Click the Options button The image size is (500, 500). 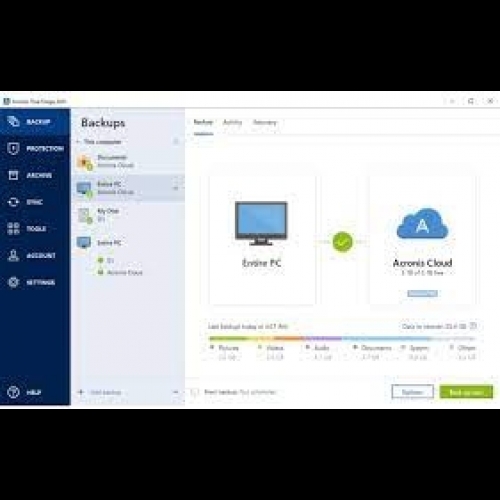pyautogui.click(x=412, y=392)
